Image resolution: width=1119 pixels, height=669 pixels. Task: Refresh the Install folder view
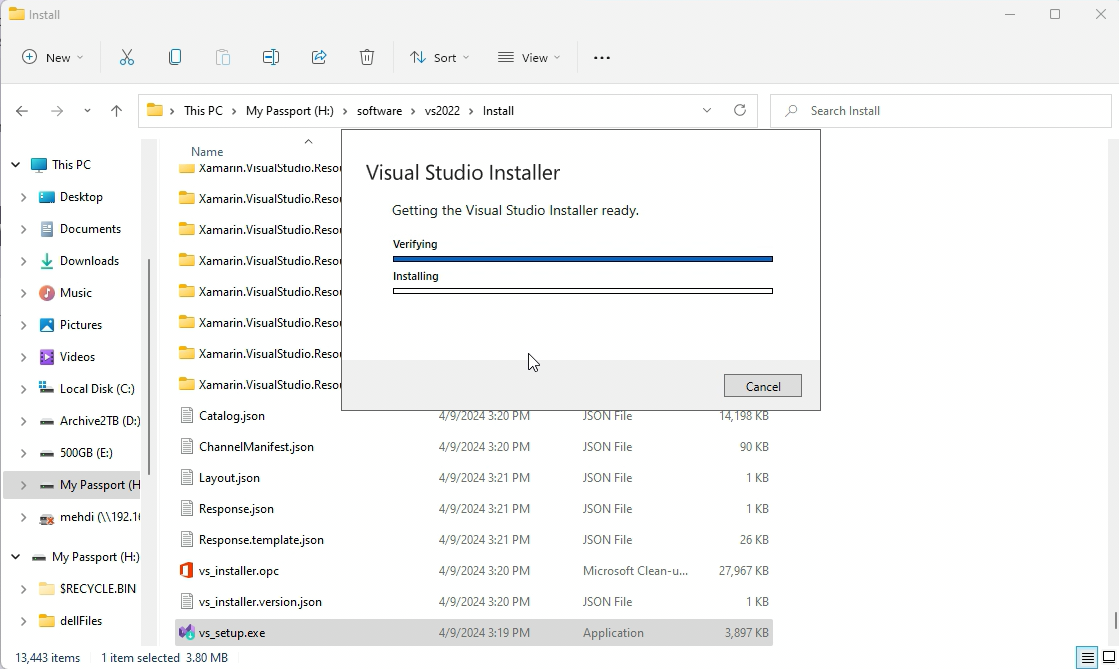(x=740, y=110)
